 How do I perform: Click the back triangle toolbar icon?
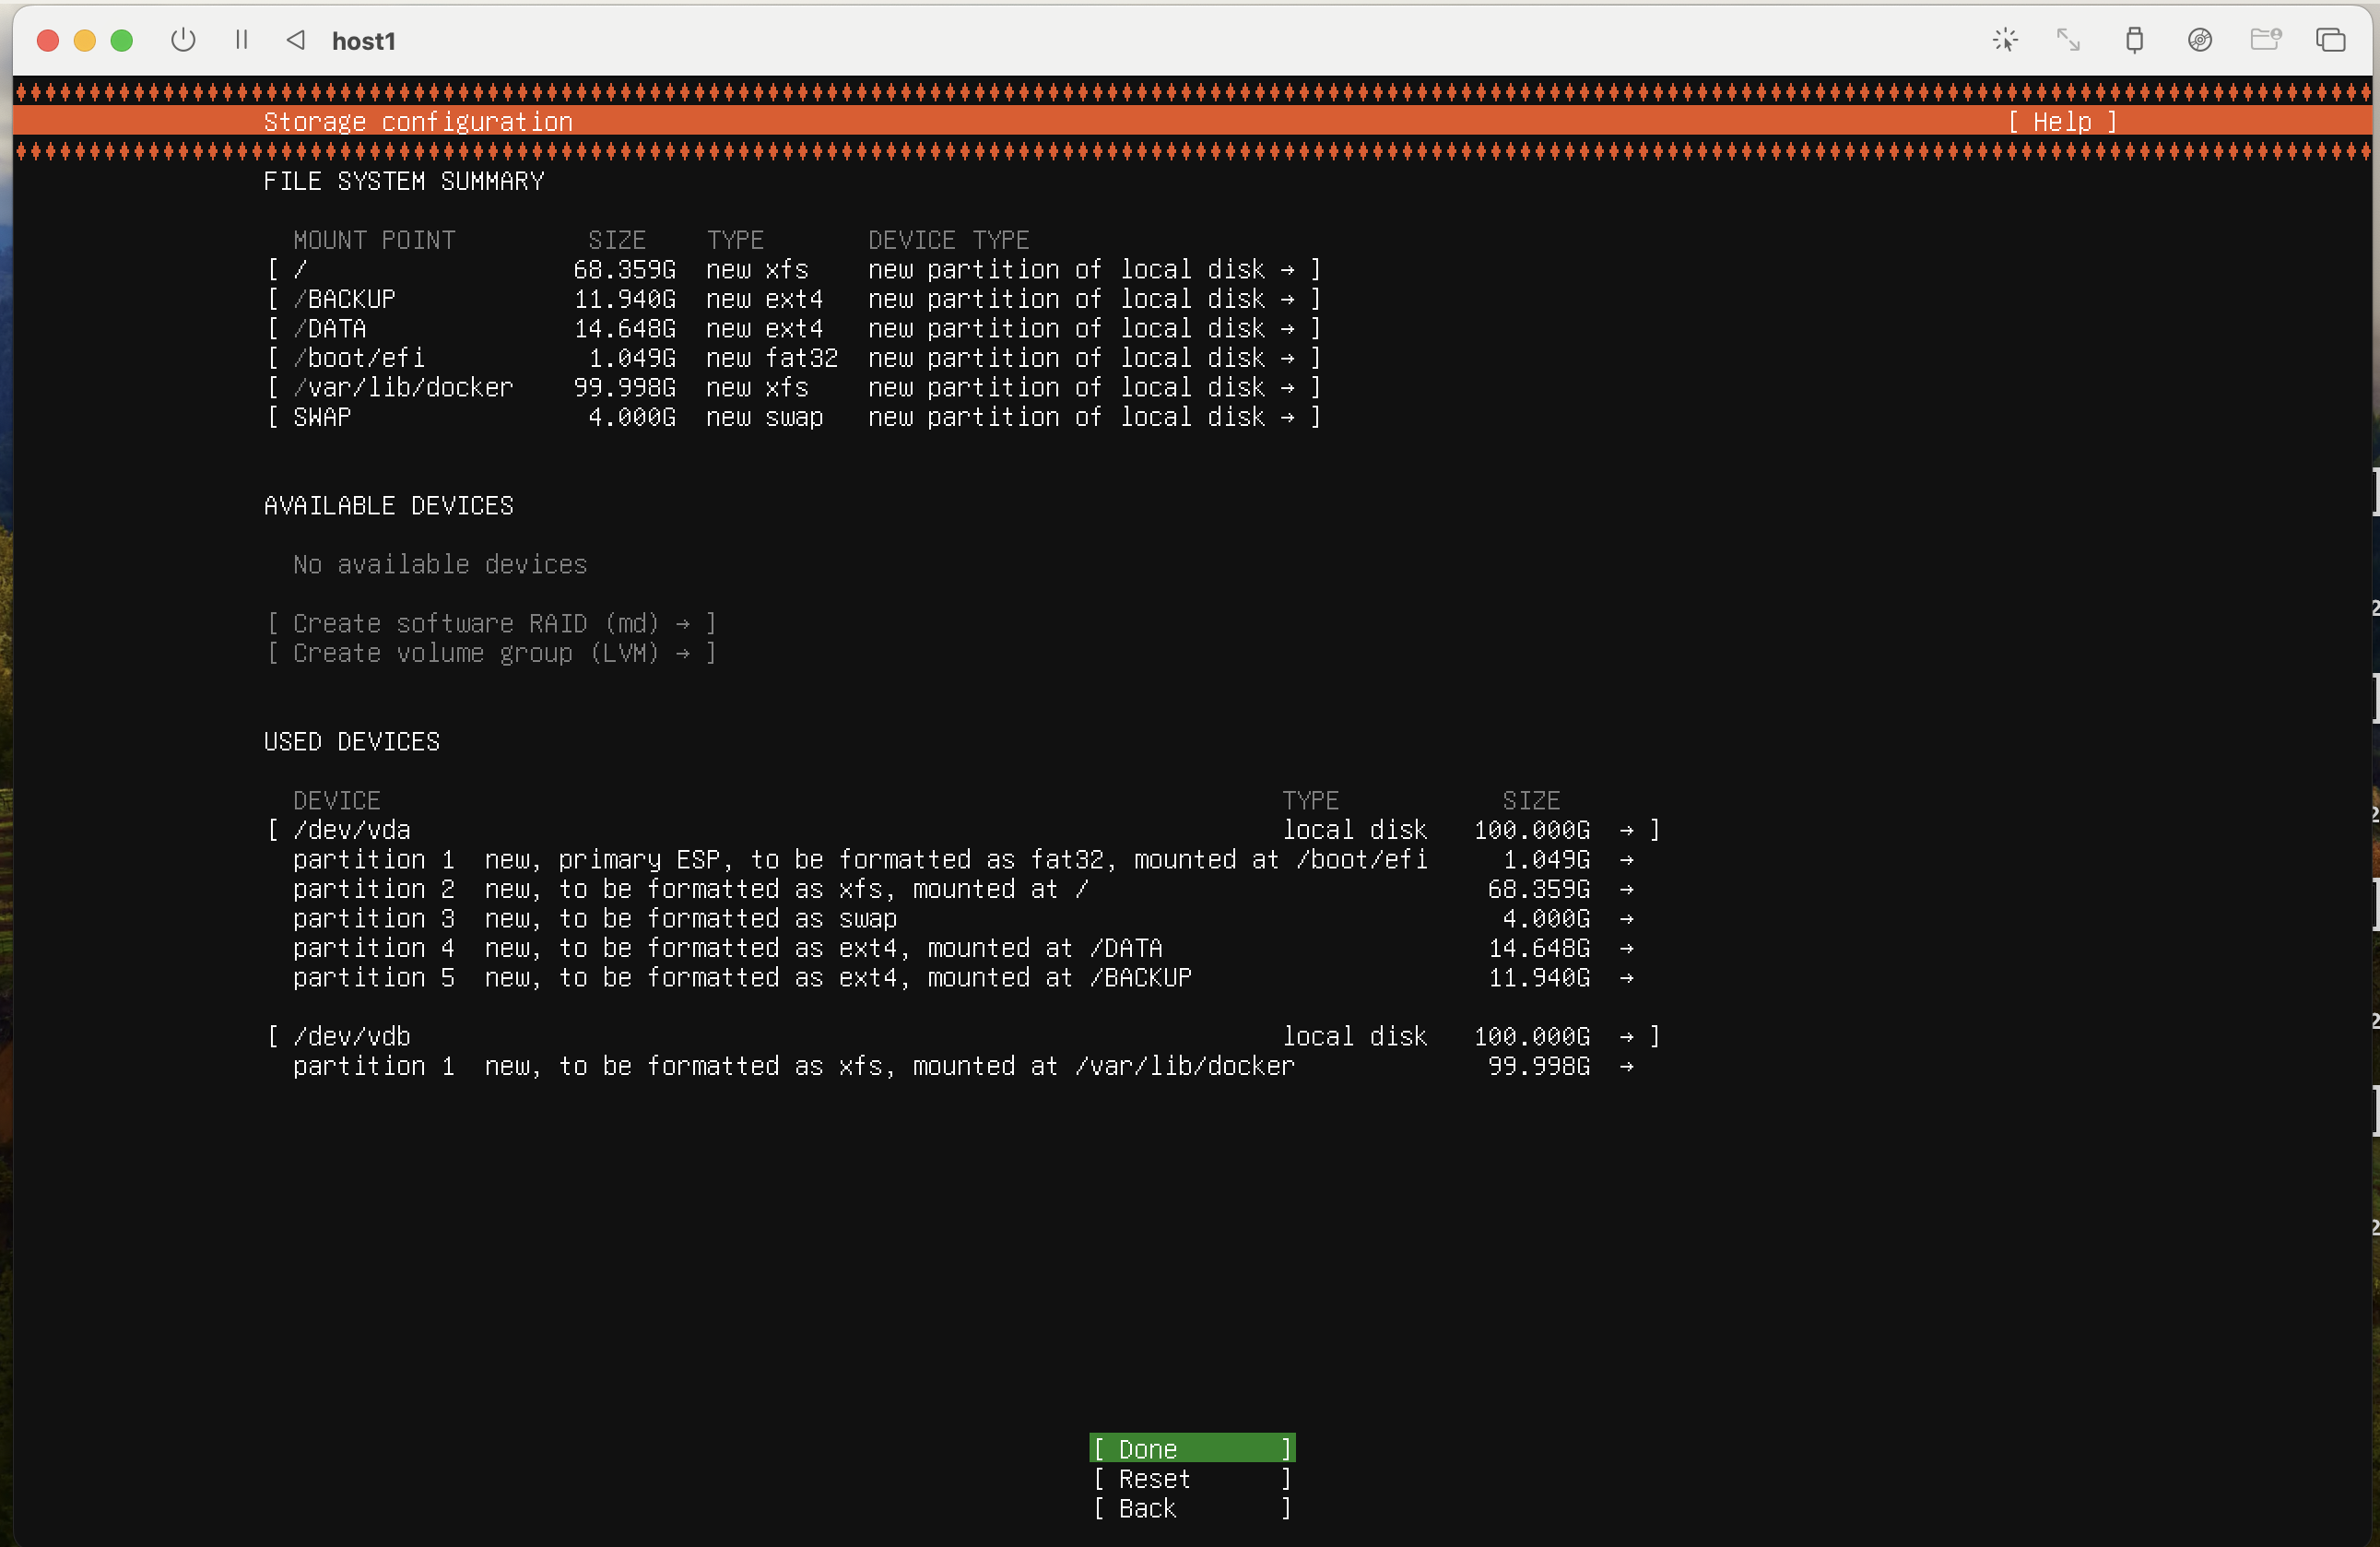pyautogui.click(x=296, y=40)
